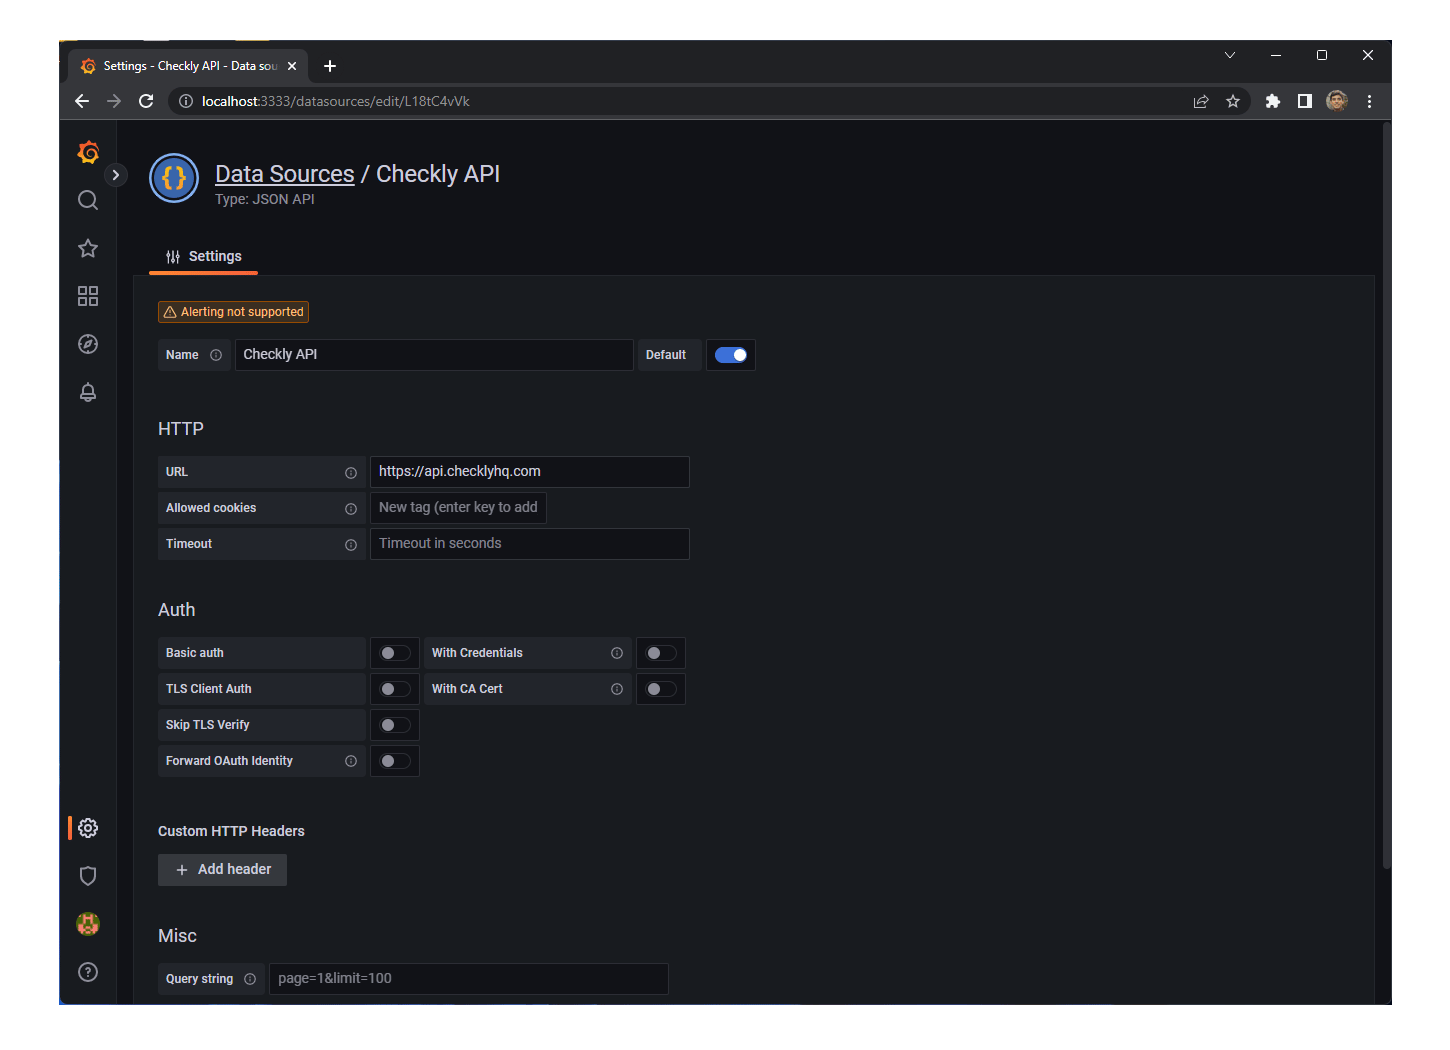The image size is (1450, 1050).
Task: Click the URL input field
Action: 530,472
